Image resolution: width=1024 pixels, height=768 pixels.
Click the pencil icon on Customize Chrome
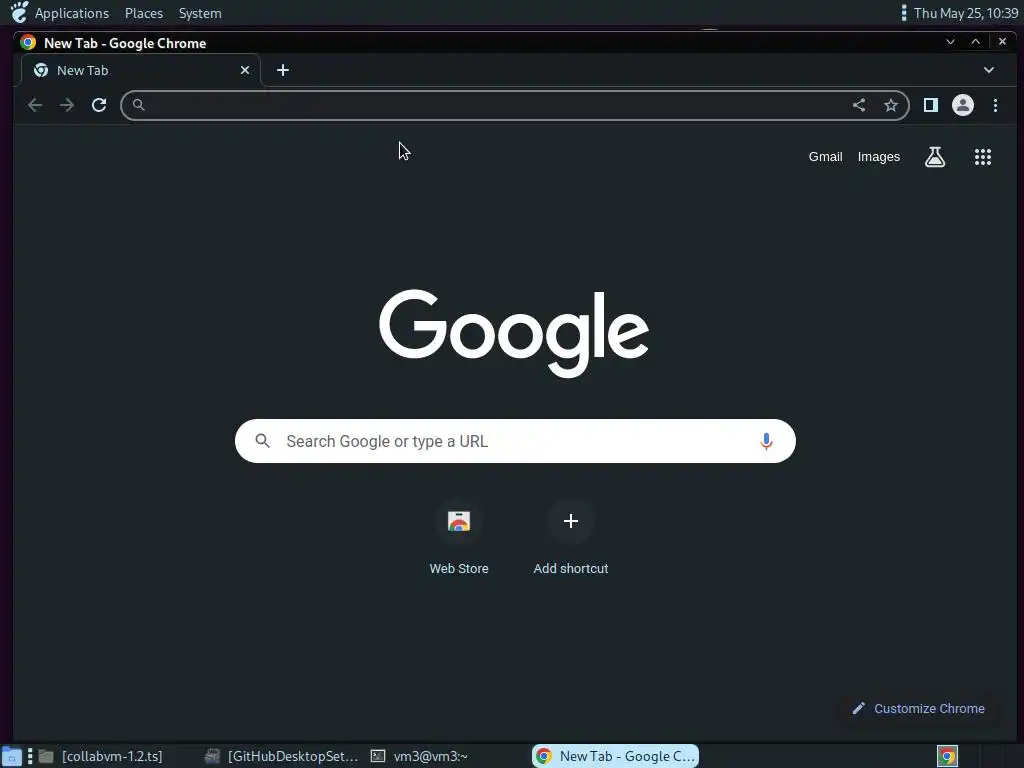pyautogui.click(x=859, y=709)
